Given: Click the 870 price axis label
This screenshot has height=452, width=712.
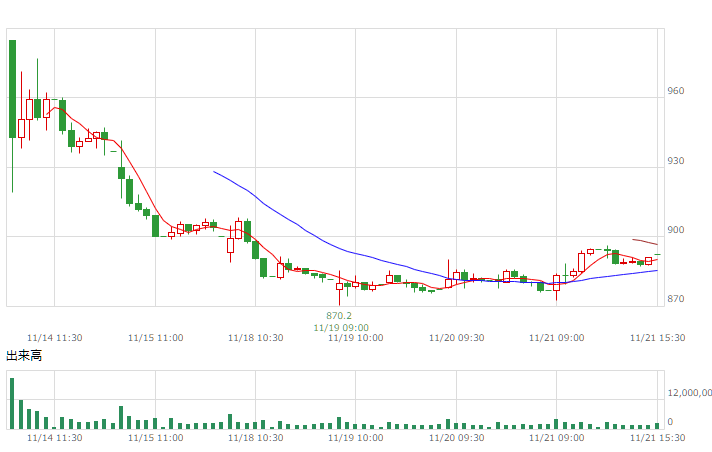Looking at the screenshot, I should coord(675,299).
